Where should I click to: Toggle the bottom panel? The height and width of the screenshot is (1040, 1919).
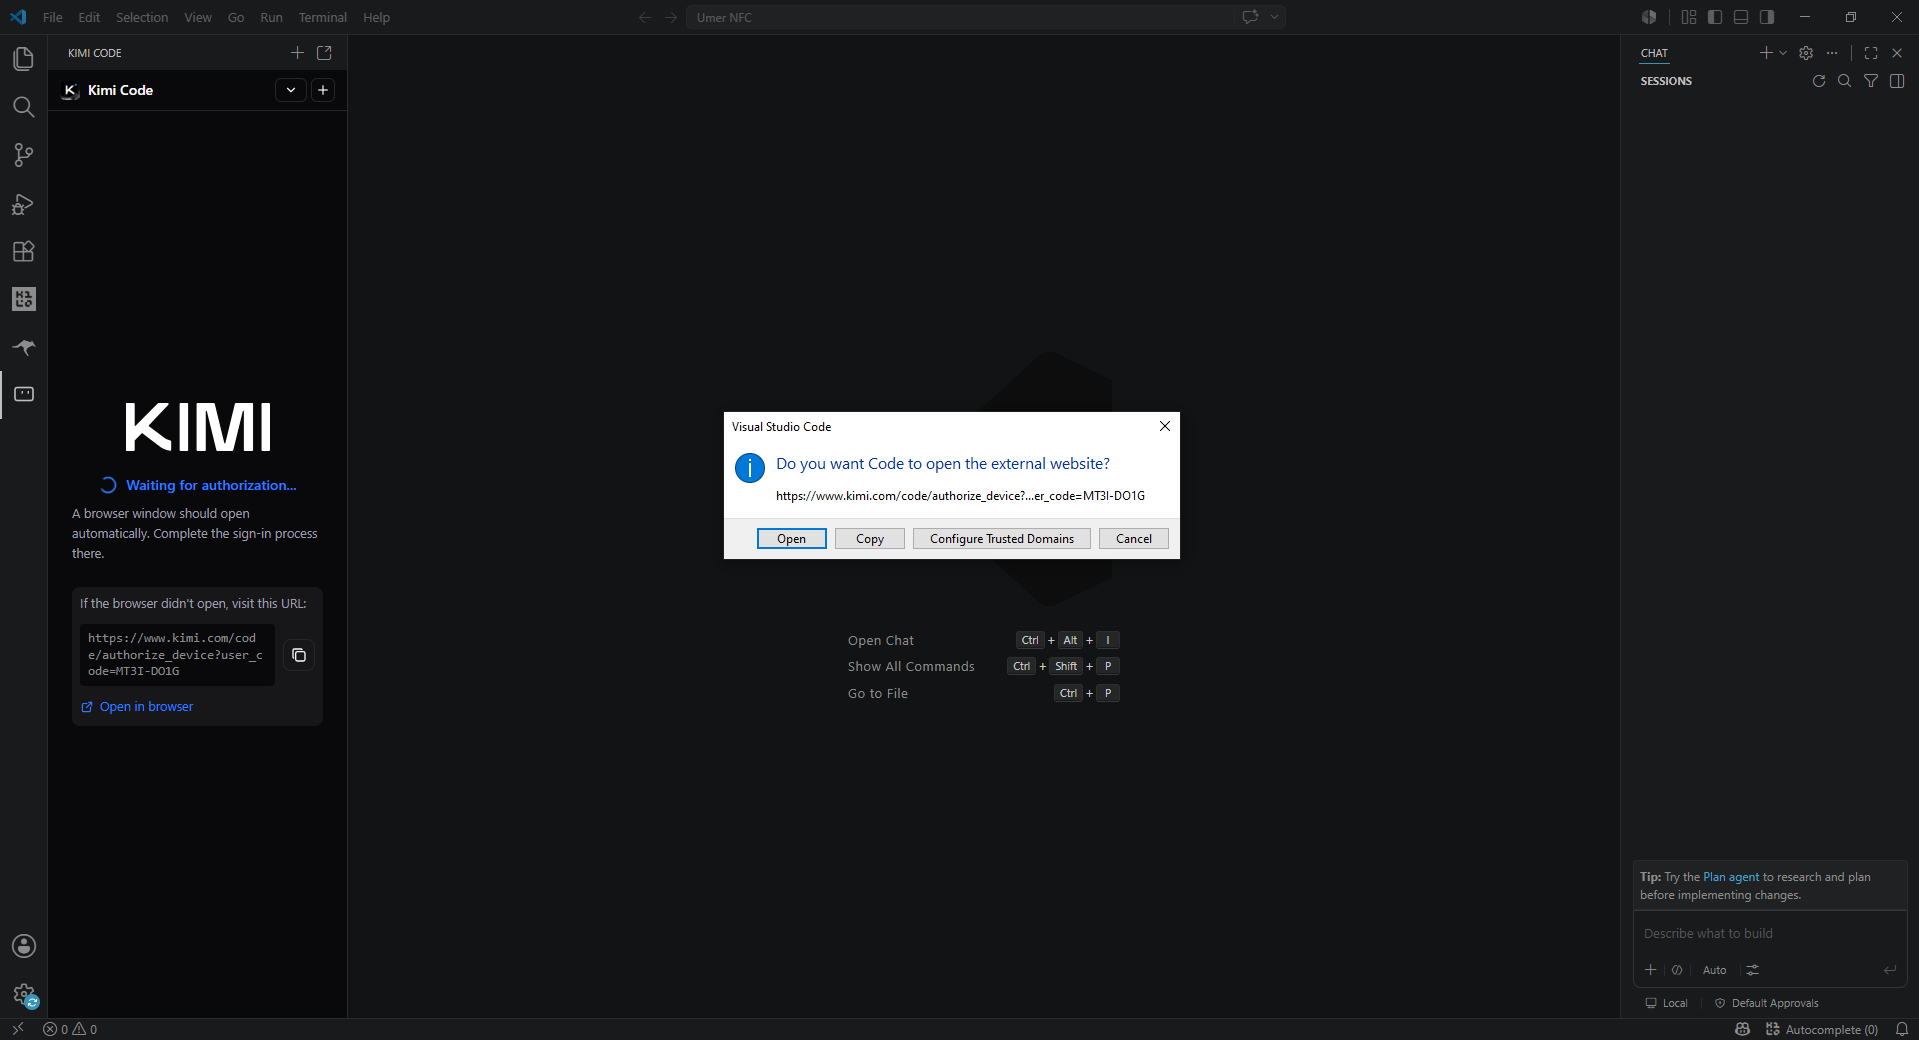(1741, 17)
